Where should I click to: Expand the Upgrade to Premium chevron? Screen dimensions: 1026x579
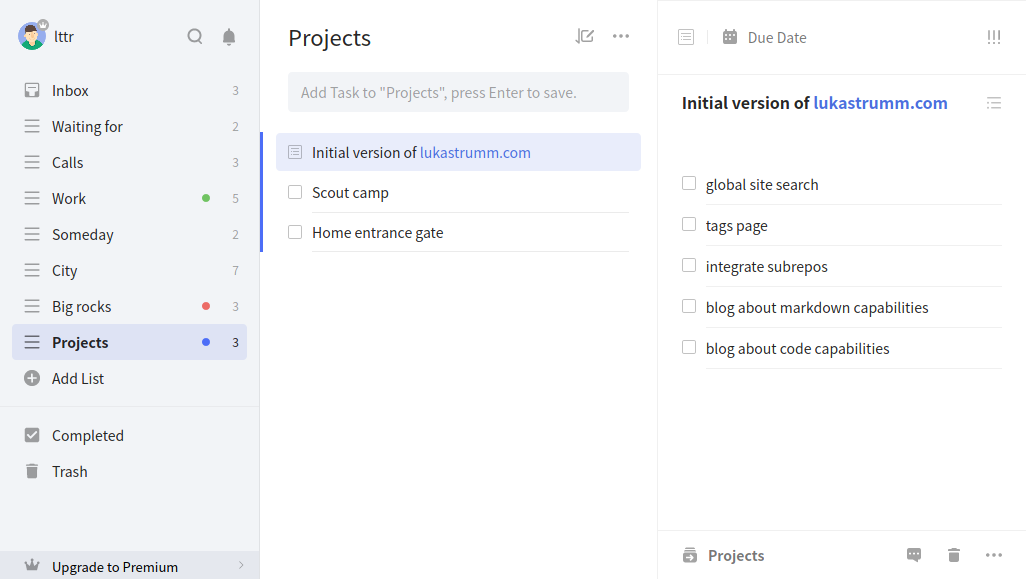(241, 565)
